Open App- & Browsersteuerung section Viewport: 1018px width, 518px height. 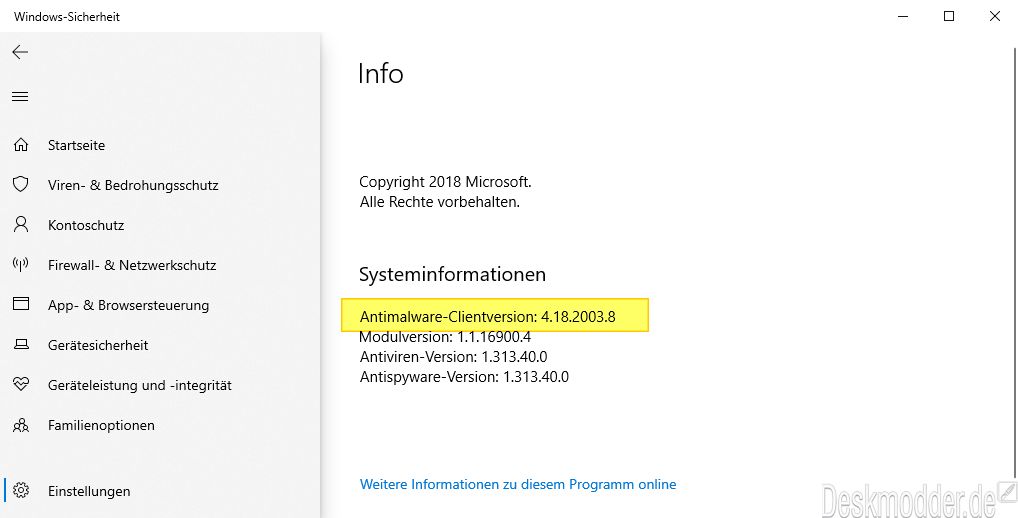click(129, 305)
